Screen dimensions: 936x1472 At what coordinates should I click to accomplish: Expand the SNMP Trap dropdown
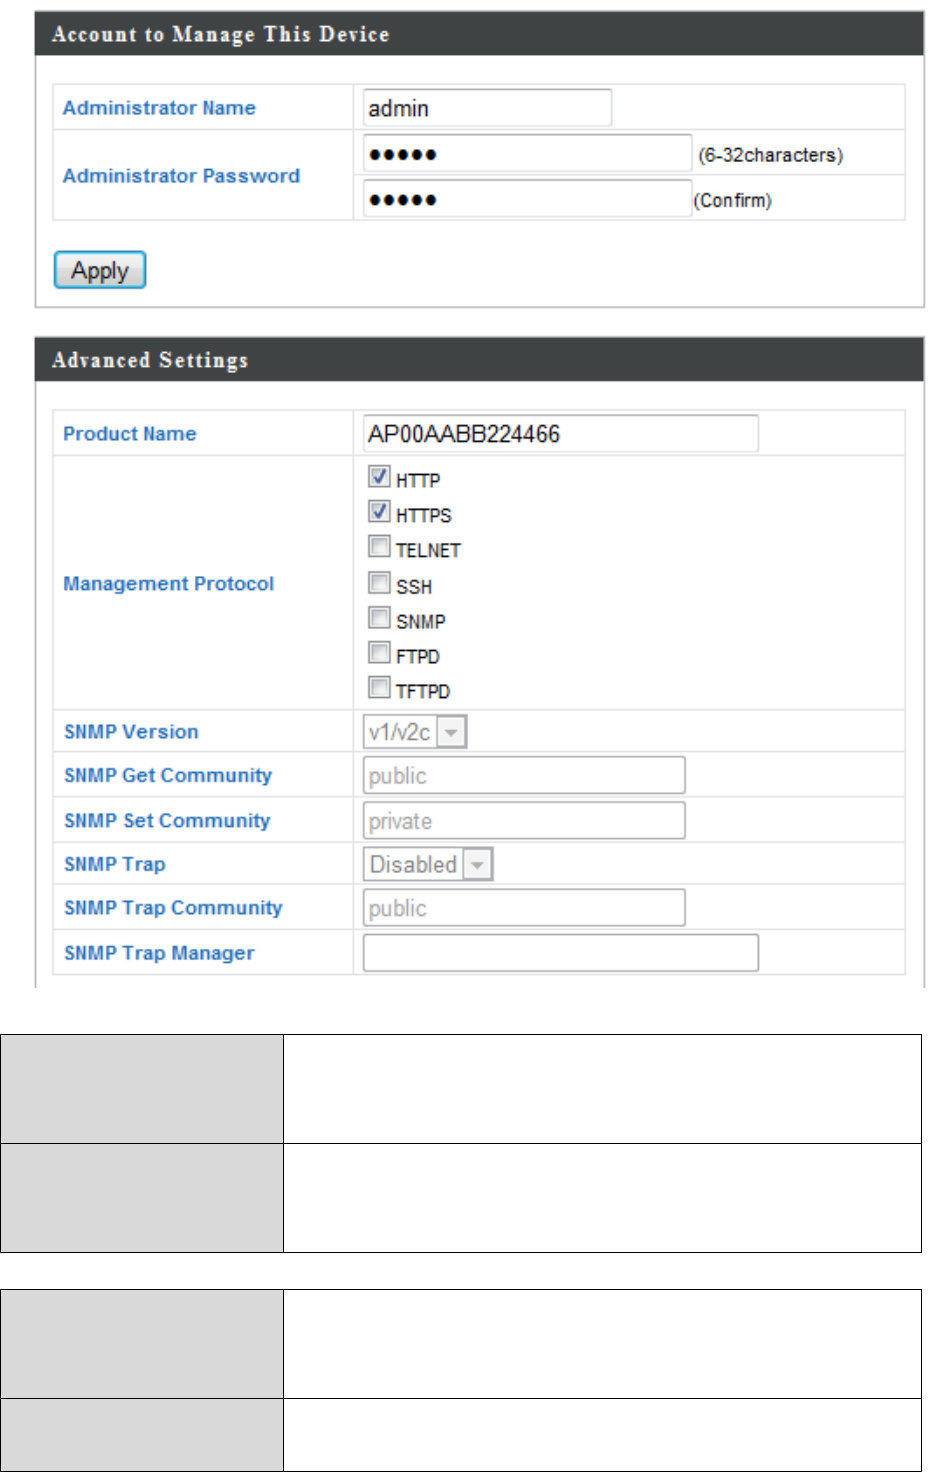[428, 864]
